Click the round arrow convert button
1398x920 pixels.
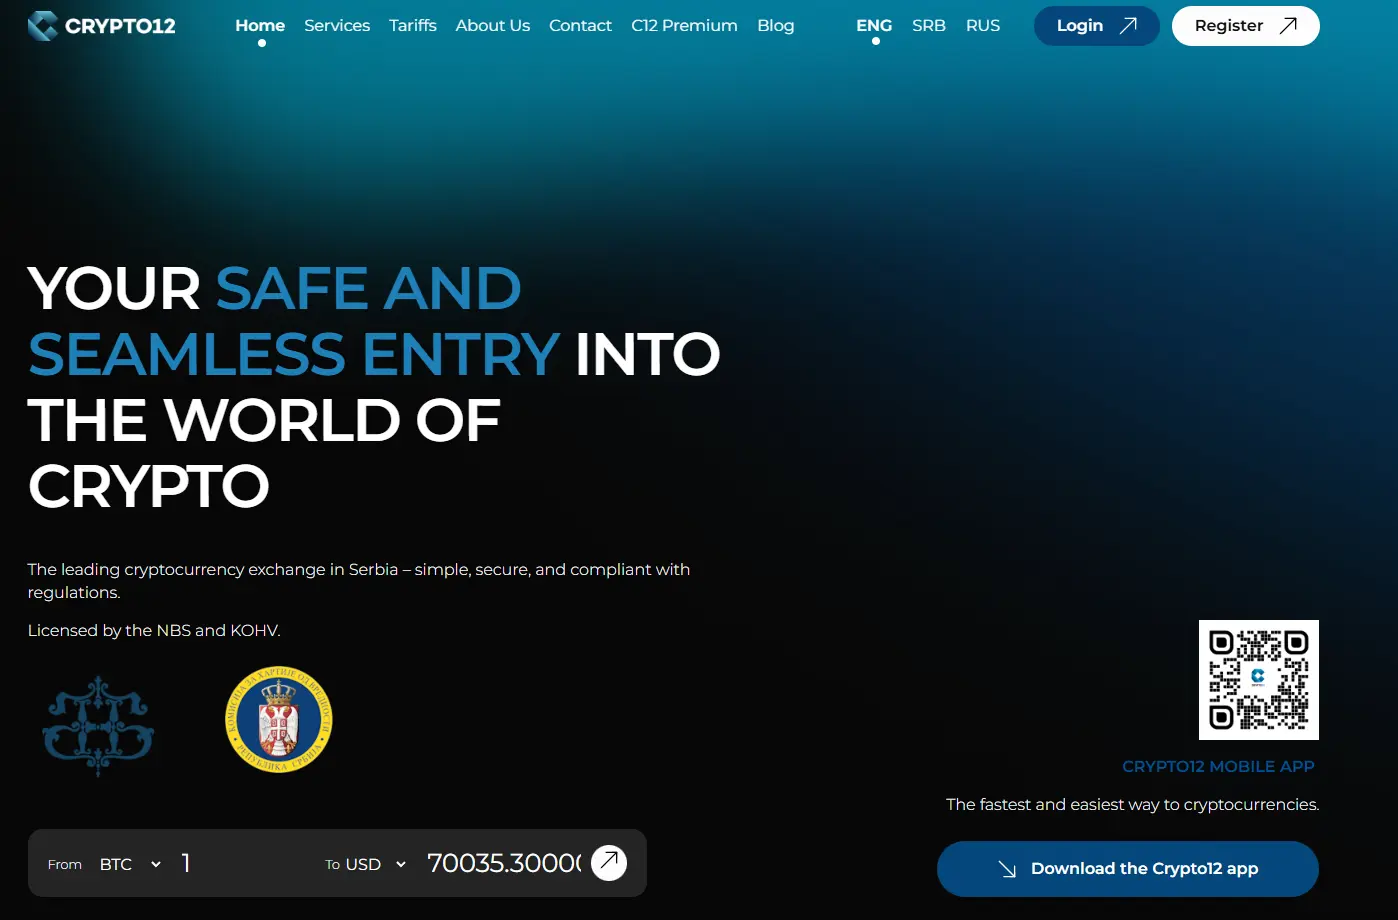coord(609,862)
